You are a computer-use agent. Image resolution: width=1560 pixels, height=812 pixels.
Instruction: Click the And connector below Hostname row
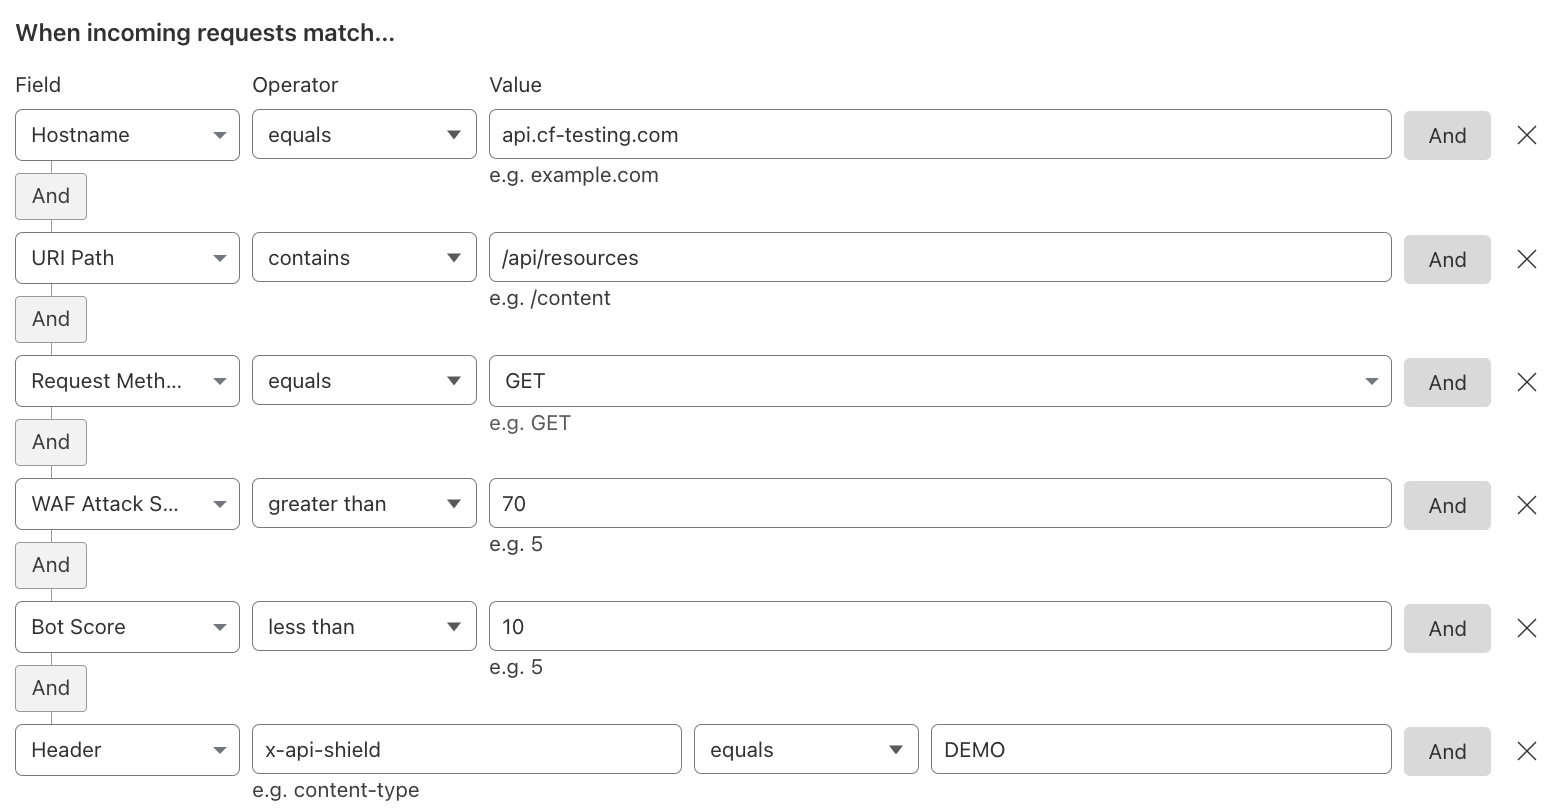coord(51,196)
